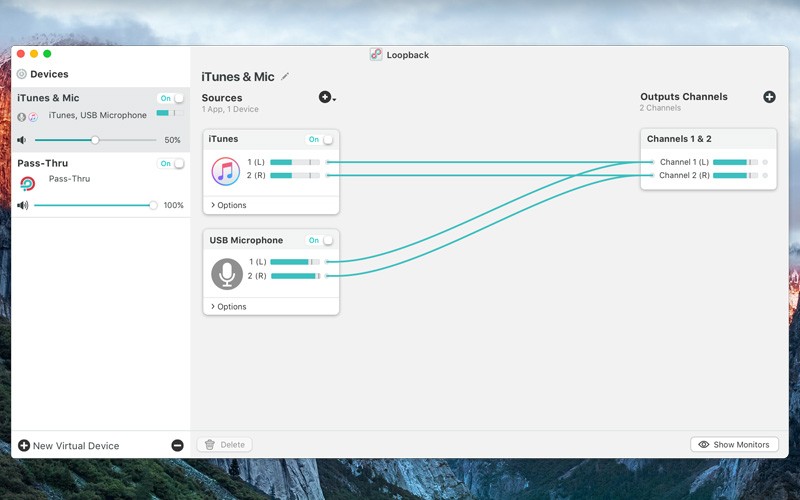The image size is (800, 500).
Task: Click the pencil icon to rename iTunes & Mic
Action: click(285, 77)
